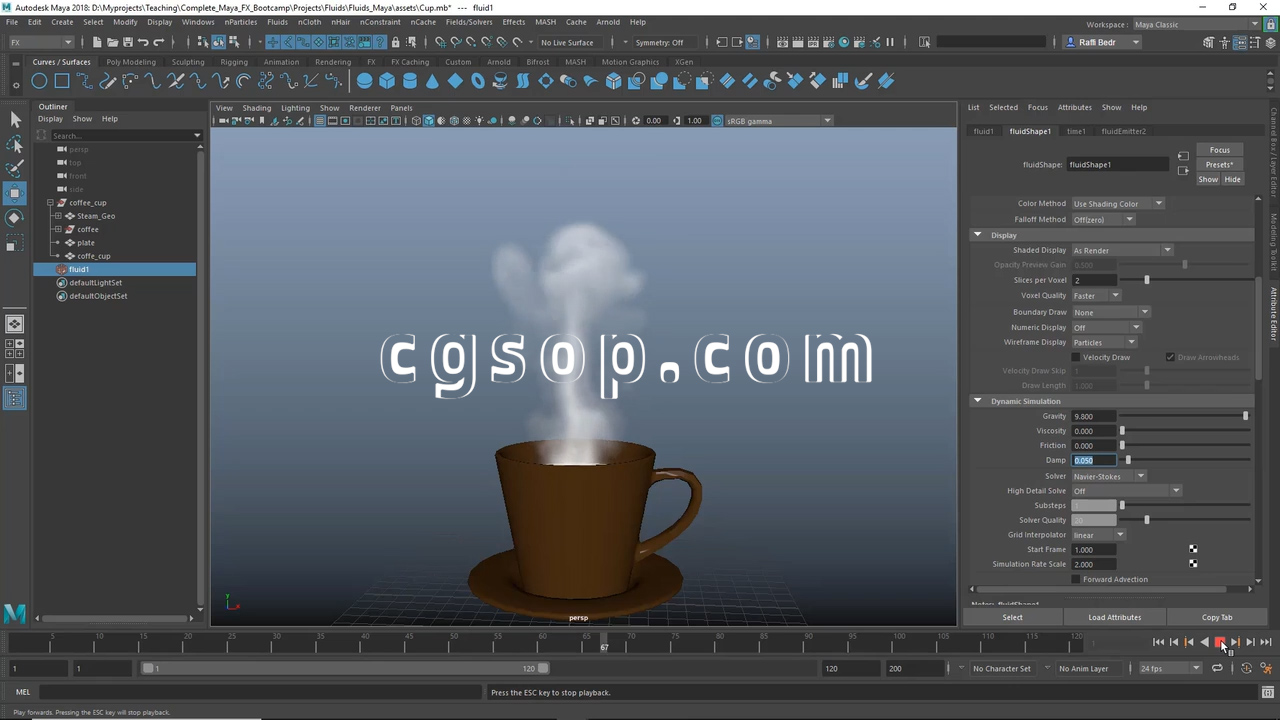Click the undo arrow in the toolbar
Viewport: 1280px width, 720px height.
pos(143,42)
